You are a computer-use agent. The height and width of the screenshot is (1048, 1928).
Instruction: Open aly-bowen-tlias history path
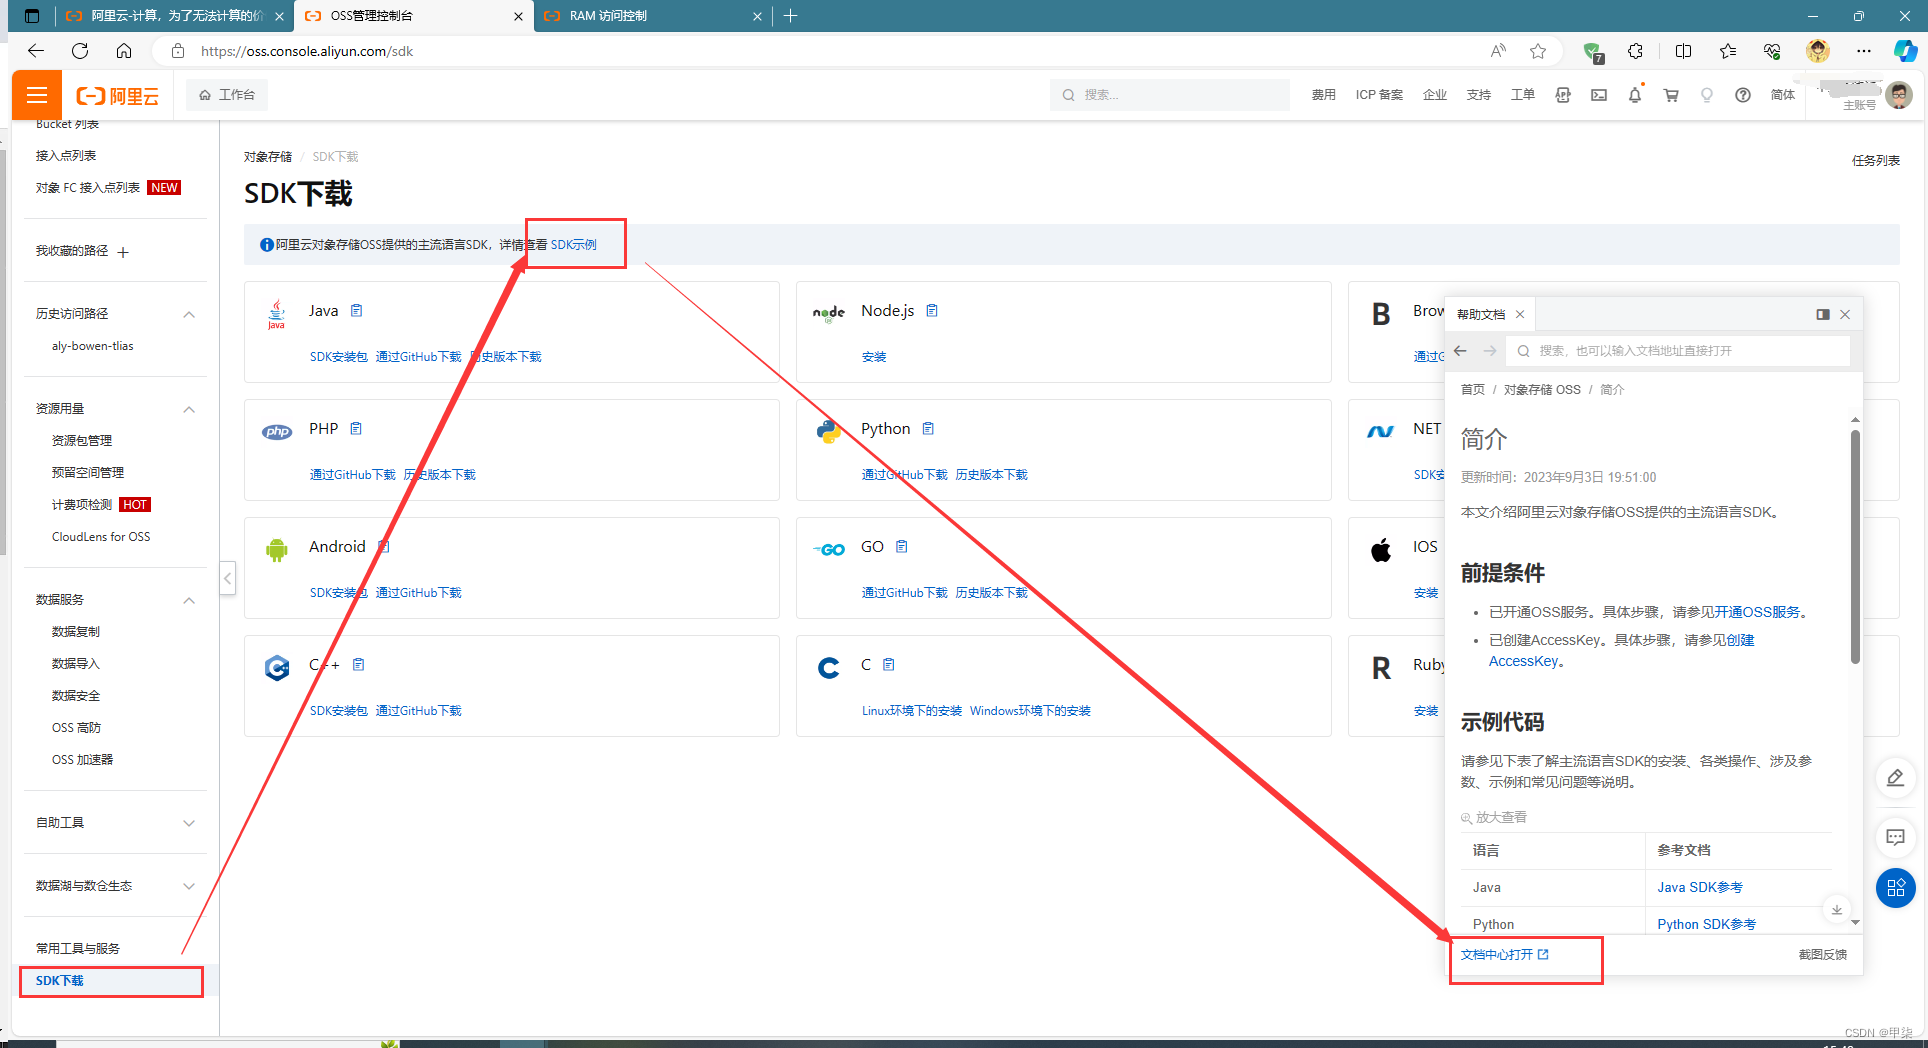(92, 346)
